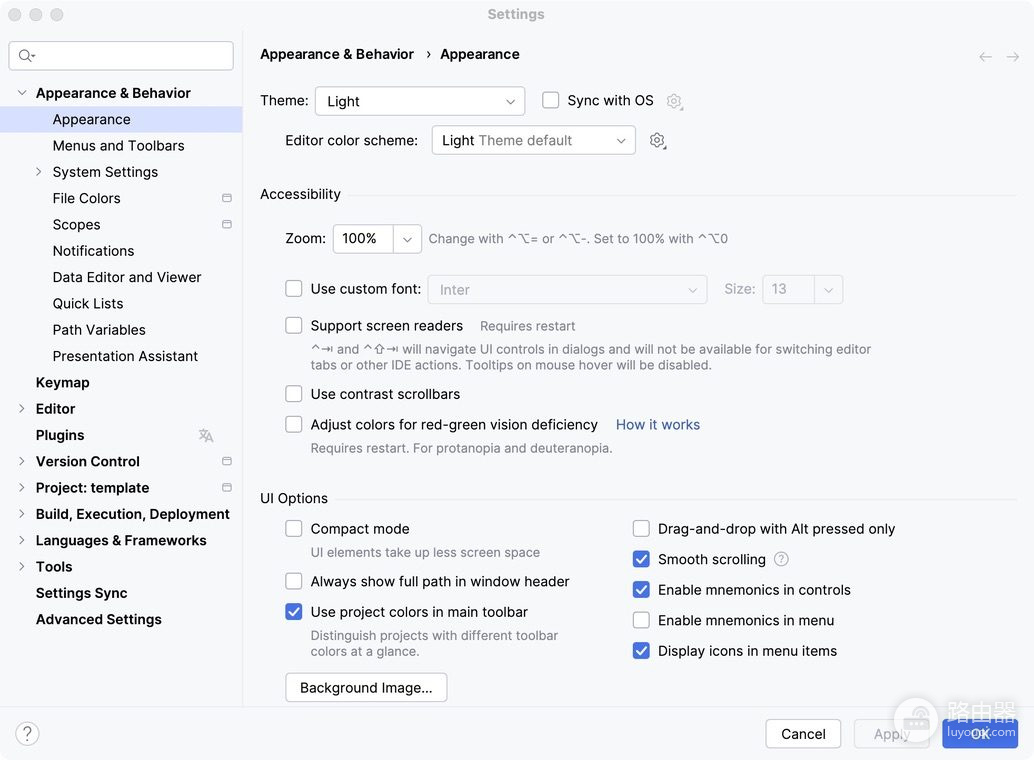Enable Use custom font checkbox
The width and height of the screenshot is (1034, 760).
pos(293,288)
